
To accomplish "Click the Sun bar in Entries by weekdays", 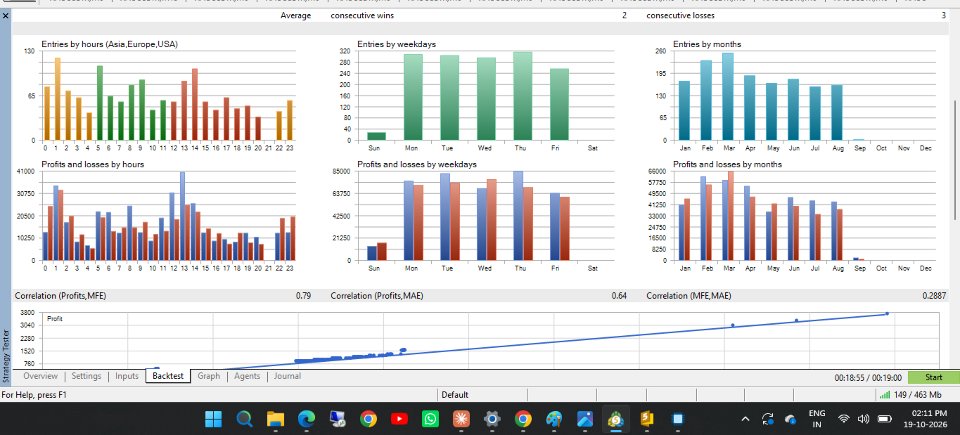I will 376,137.
